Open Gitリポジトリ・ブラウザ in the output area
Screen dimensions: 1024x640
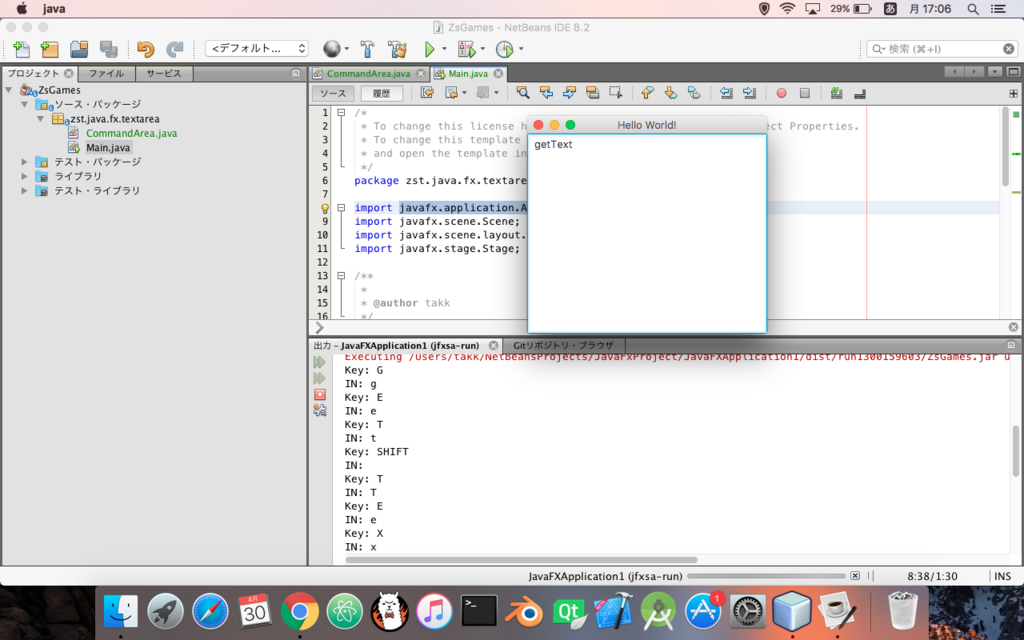click(x=565, y=346)
